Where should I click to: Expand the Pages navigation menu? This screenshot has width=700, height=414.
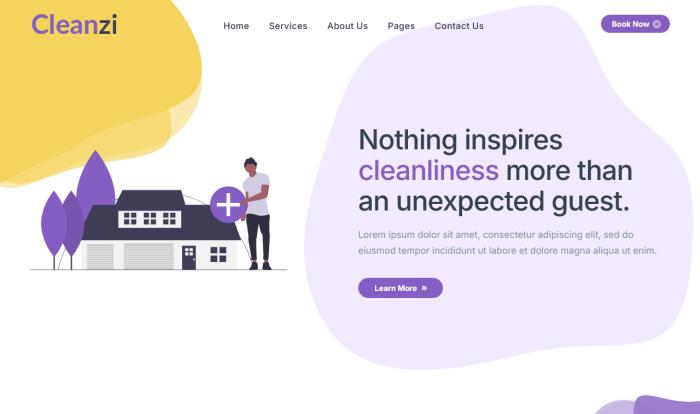point(401,26)
